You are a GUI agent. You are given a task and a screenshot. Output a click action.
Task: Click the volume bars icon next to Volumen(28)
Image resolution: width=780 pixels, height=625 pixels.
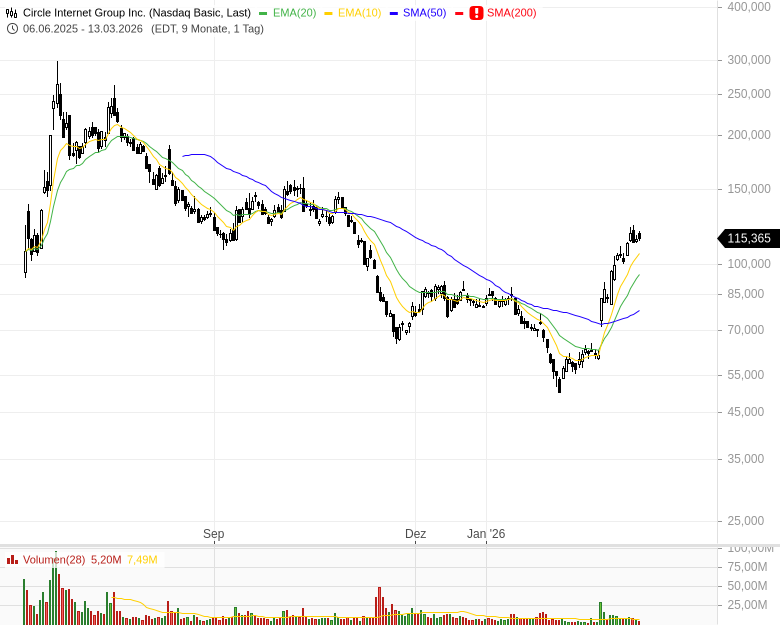pyautogui.click(x=12, y=560)
